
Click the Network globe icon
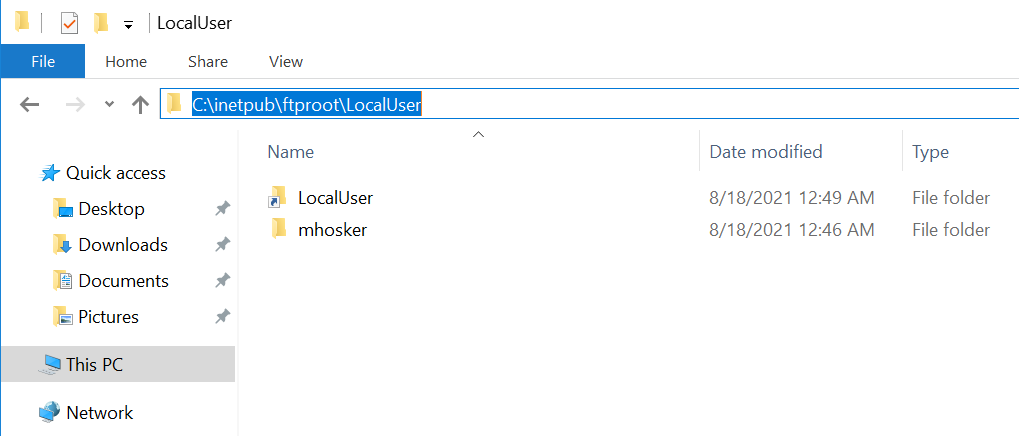49,413
